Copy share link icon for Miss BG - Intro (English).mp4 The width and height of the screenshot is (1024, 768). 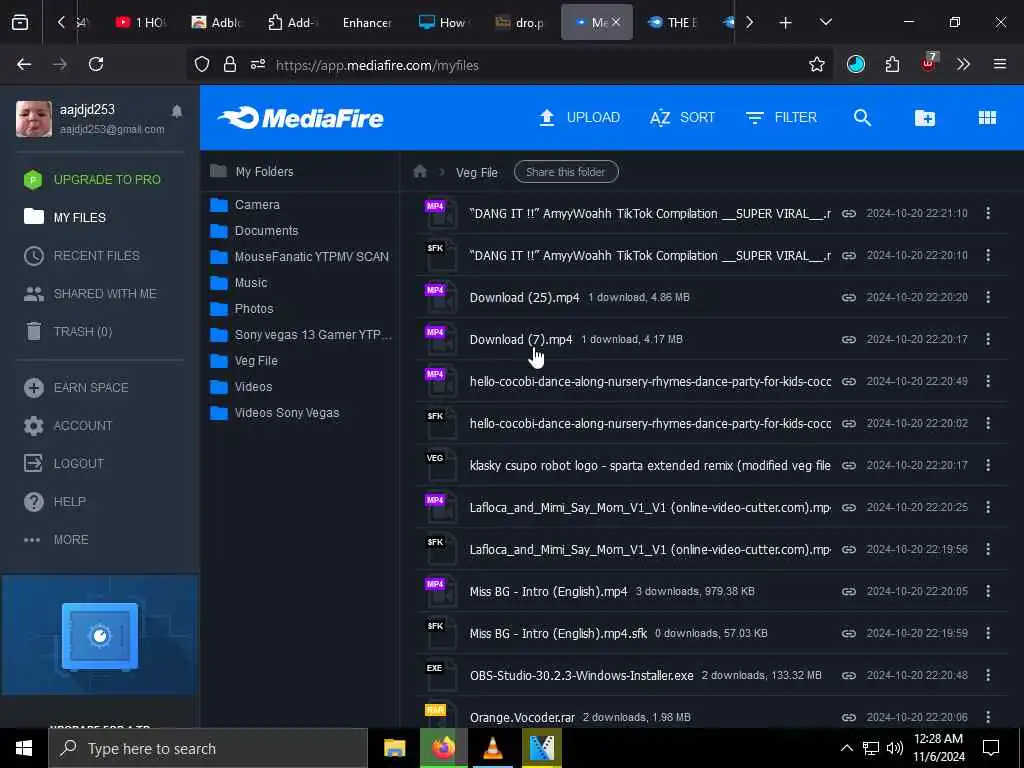(x=848, y=591)
